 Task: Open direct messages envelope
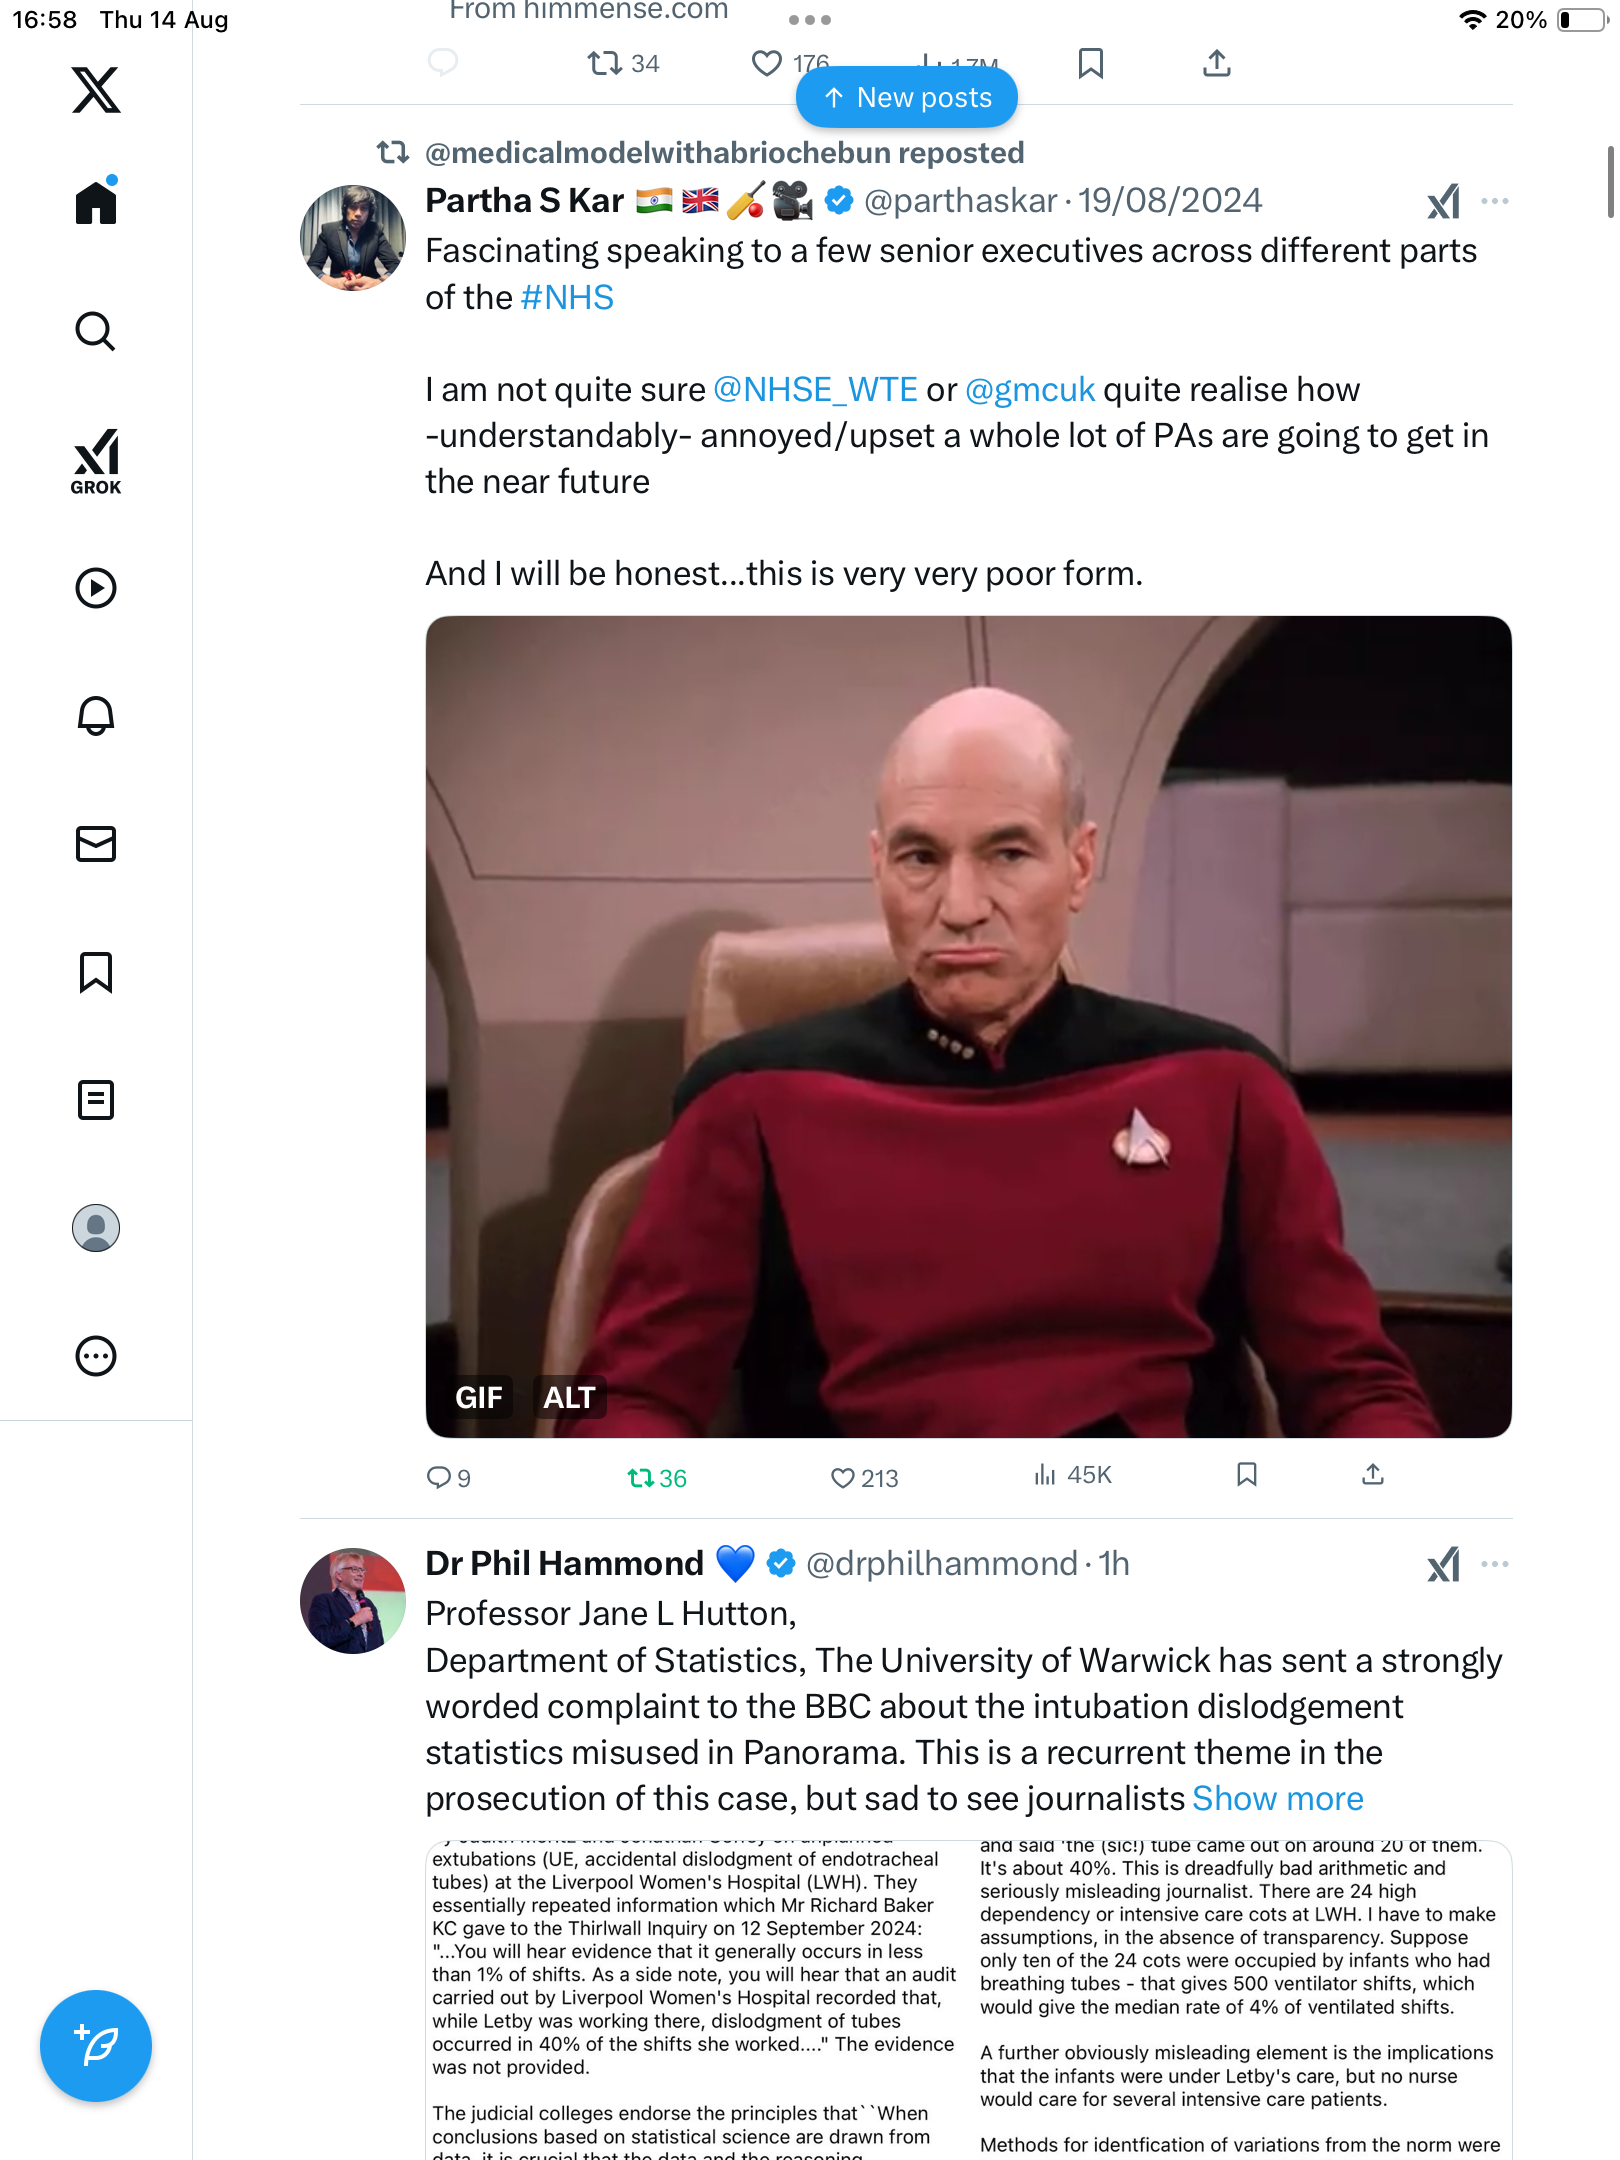[x=96, y=844]
